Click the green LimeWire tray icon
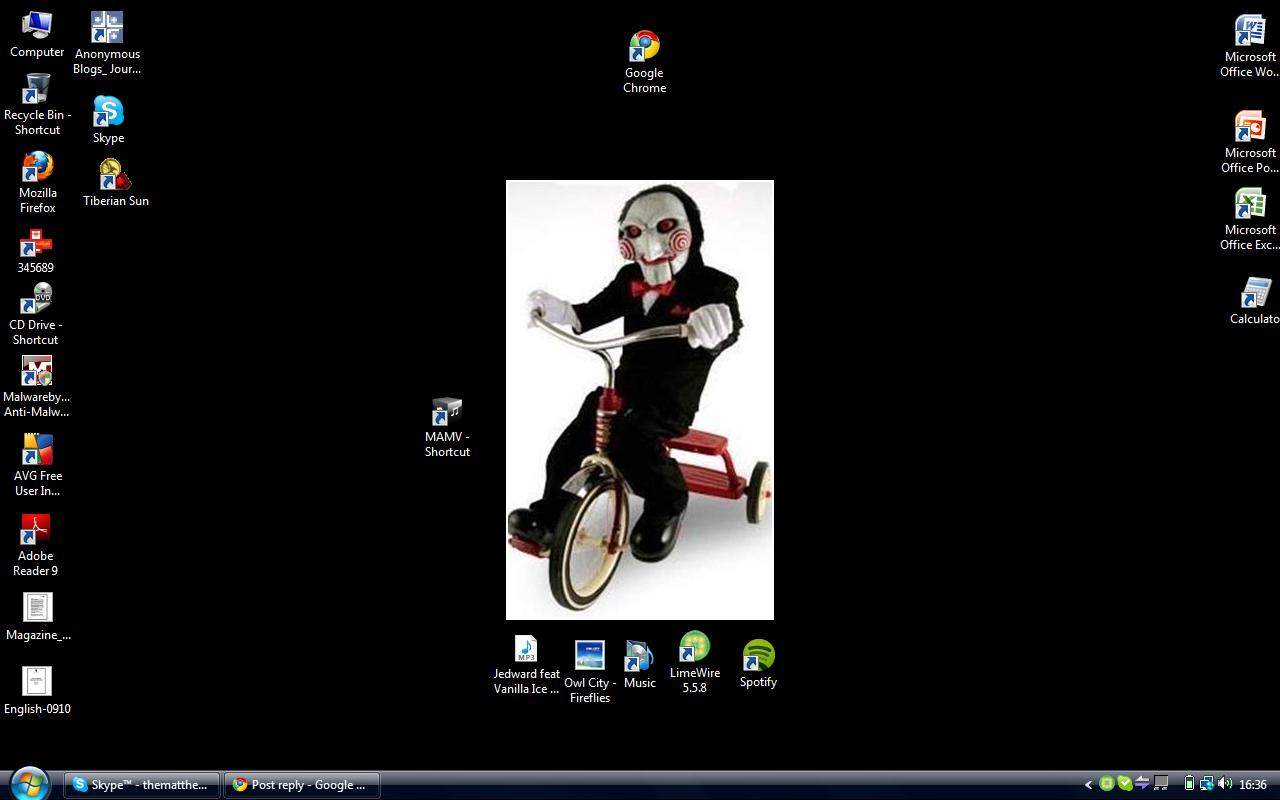Screen dimensions: 1280x800 pyautogui.click(x=1107, y=784)
